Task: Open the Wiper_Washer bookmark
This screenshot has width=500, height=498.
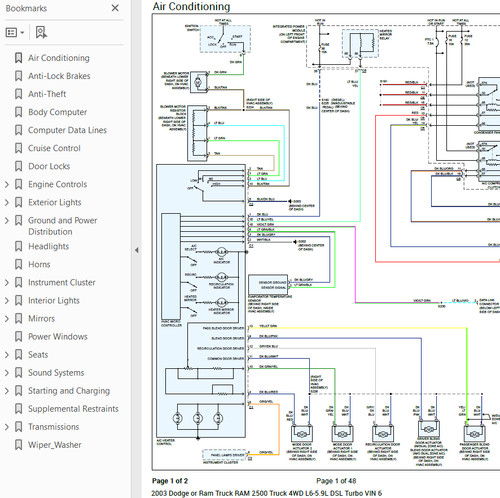Action: point(55,445)
